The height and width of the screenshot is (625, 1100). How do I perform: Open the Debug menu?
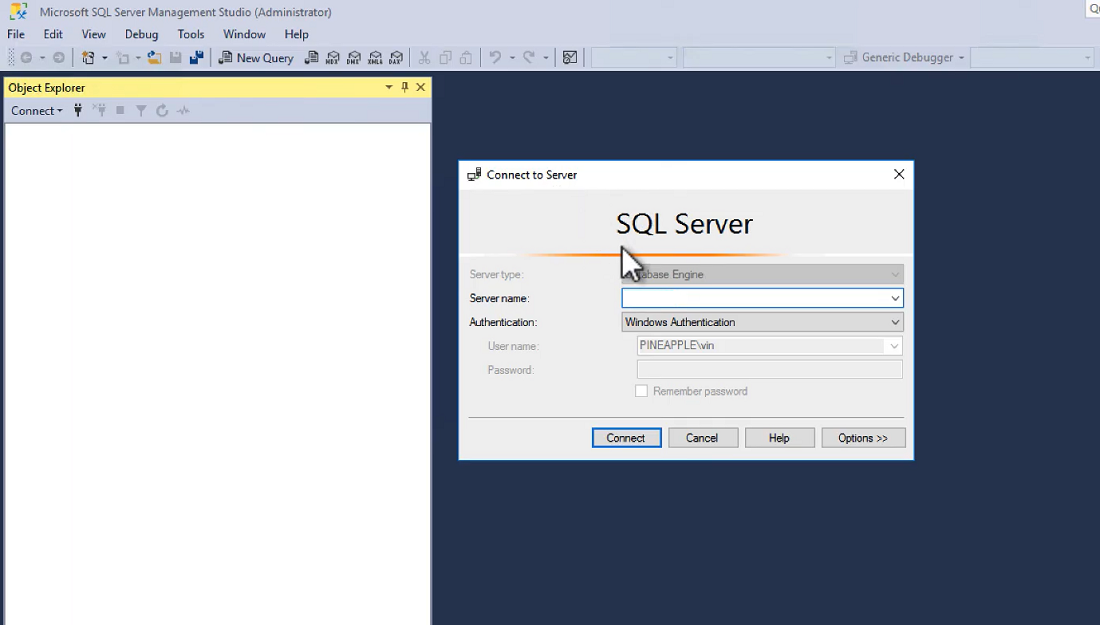coord(141,34)
